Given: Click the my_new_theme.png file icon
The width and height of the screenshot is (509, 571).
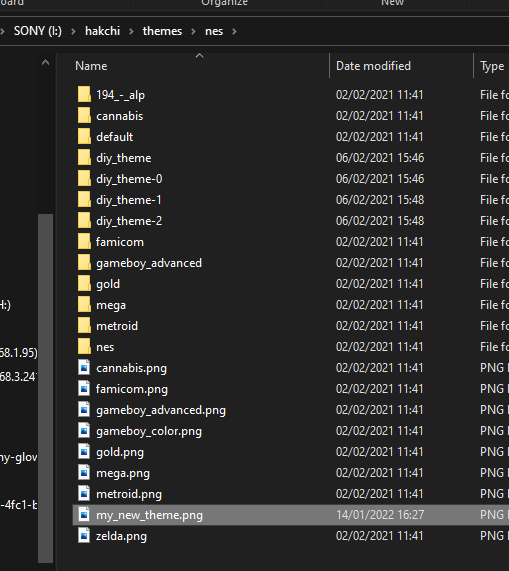Looking at the screenshot, I should tap(84, 515).
